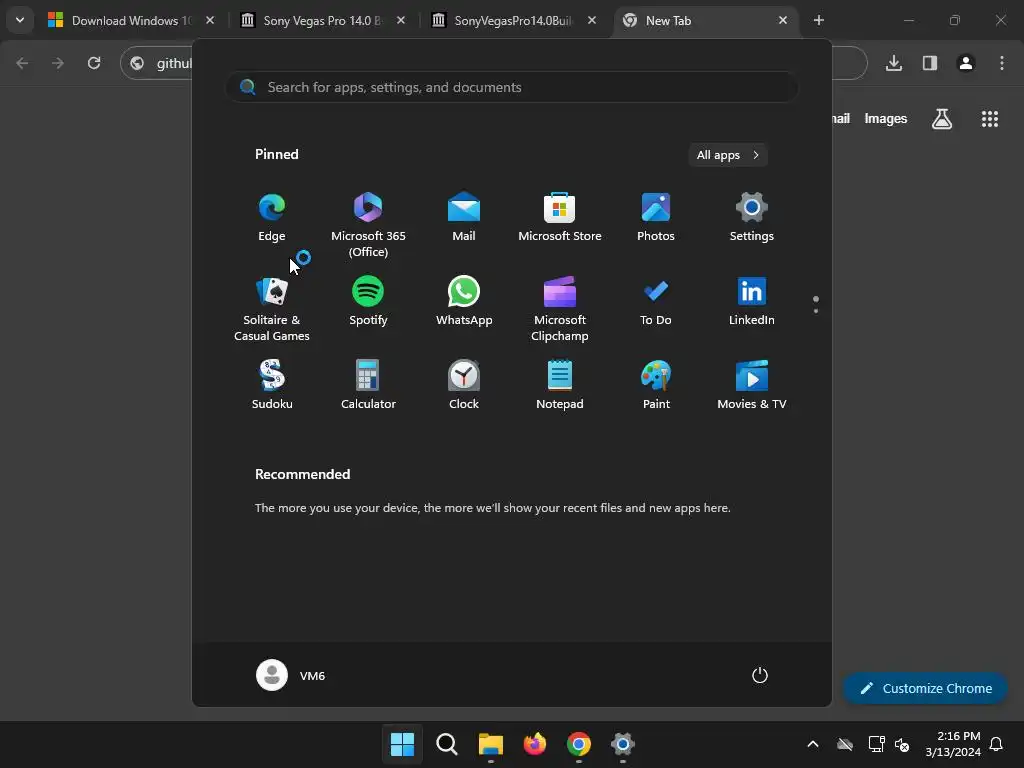Launch Notepad
Screen dimensions: 1024x768
click(560, 385)
